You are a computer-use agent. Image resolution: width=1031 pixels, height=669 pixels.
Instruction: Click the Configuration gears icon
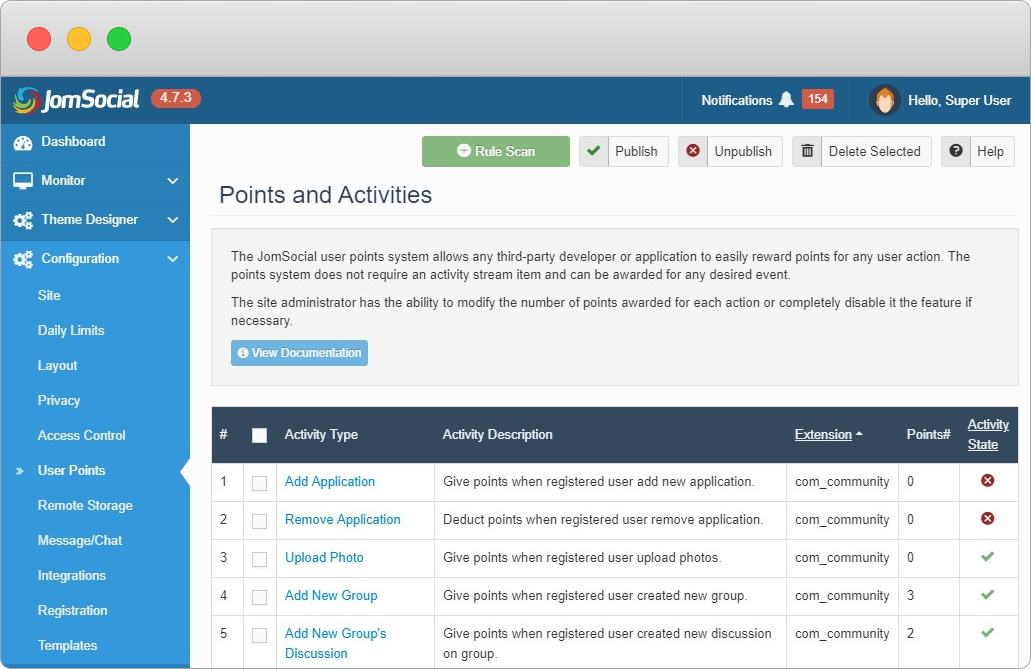click(x=23, y=259)
